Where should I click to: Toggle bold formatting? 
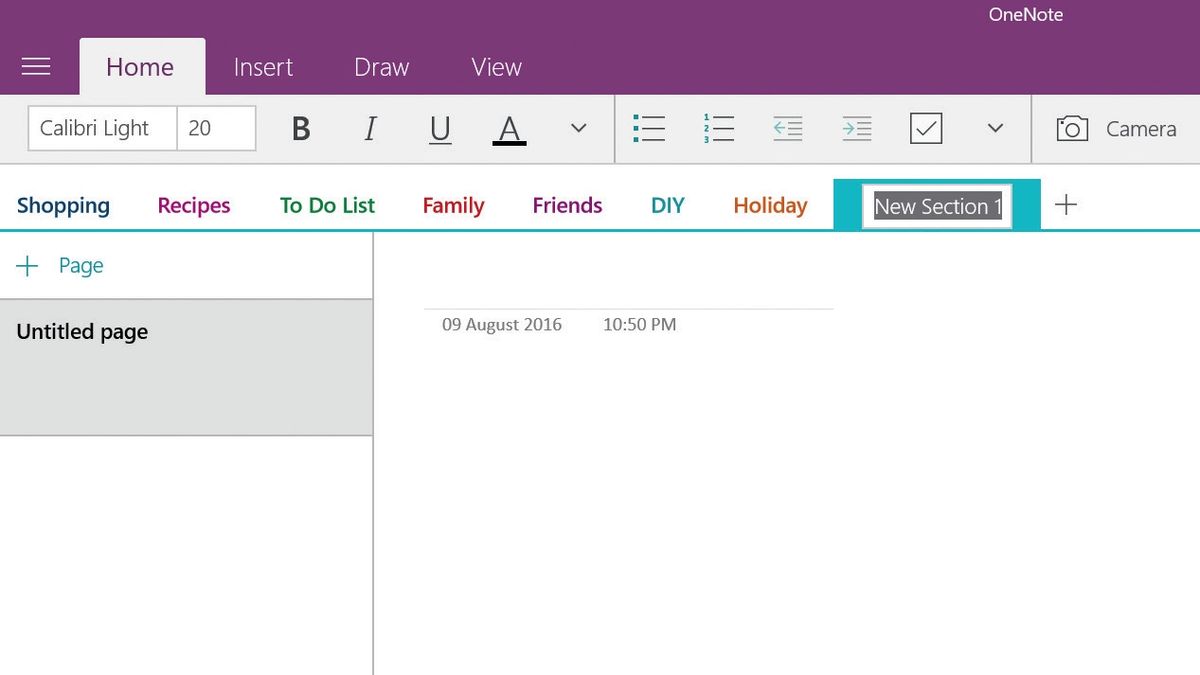[x=299, y=128]
